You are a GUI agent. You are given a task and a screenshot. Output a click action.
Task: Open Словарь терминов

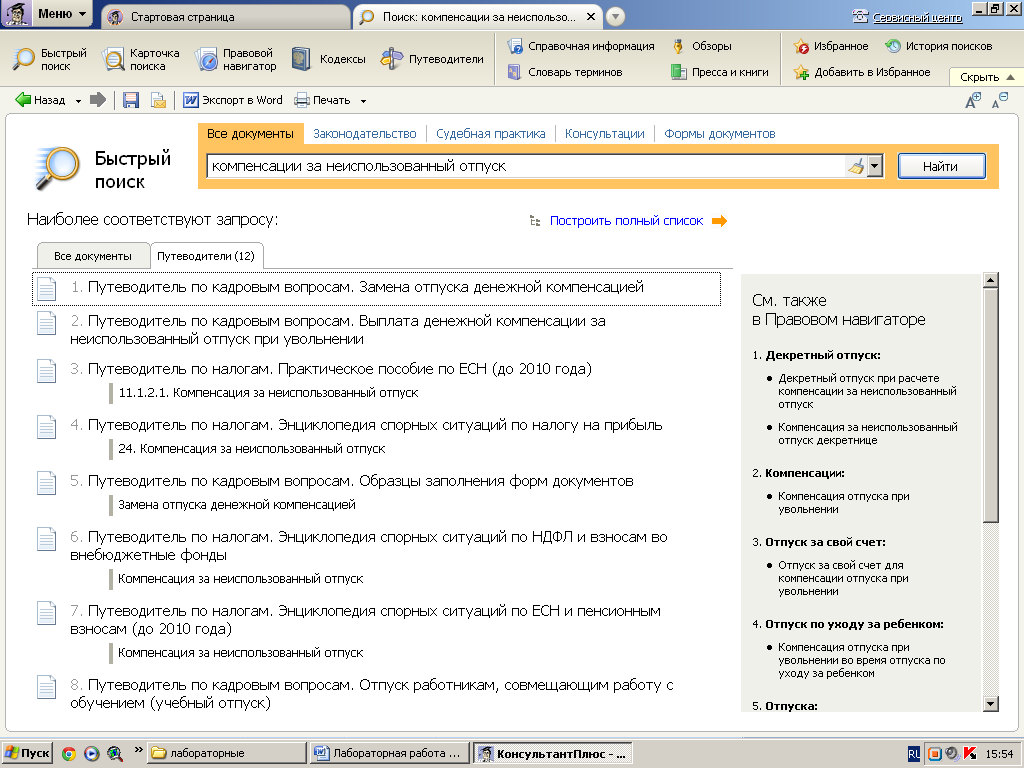coord(565,72)
